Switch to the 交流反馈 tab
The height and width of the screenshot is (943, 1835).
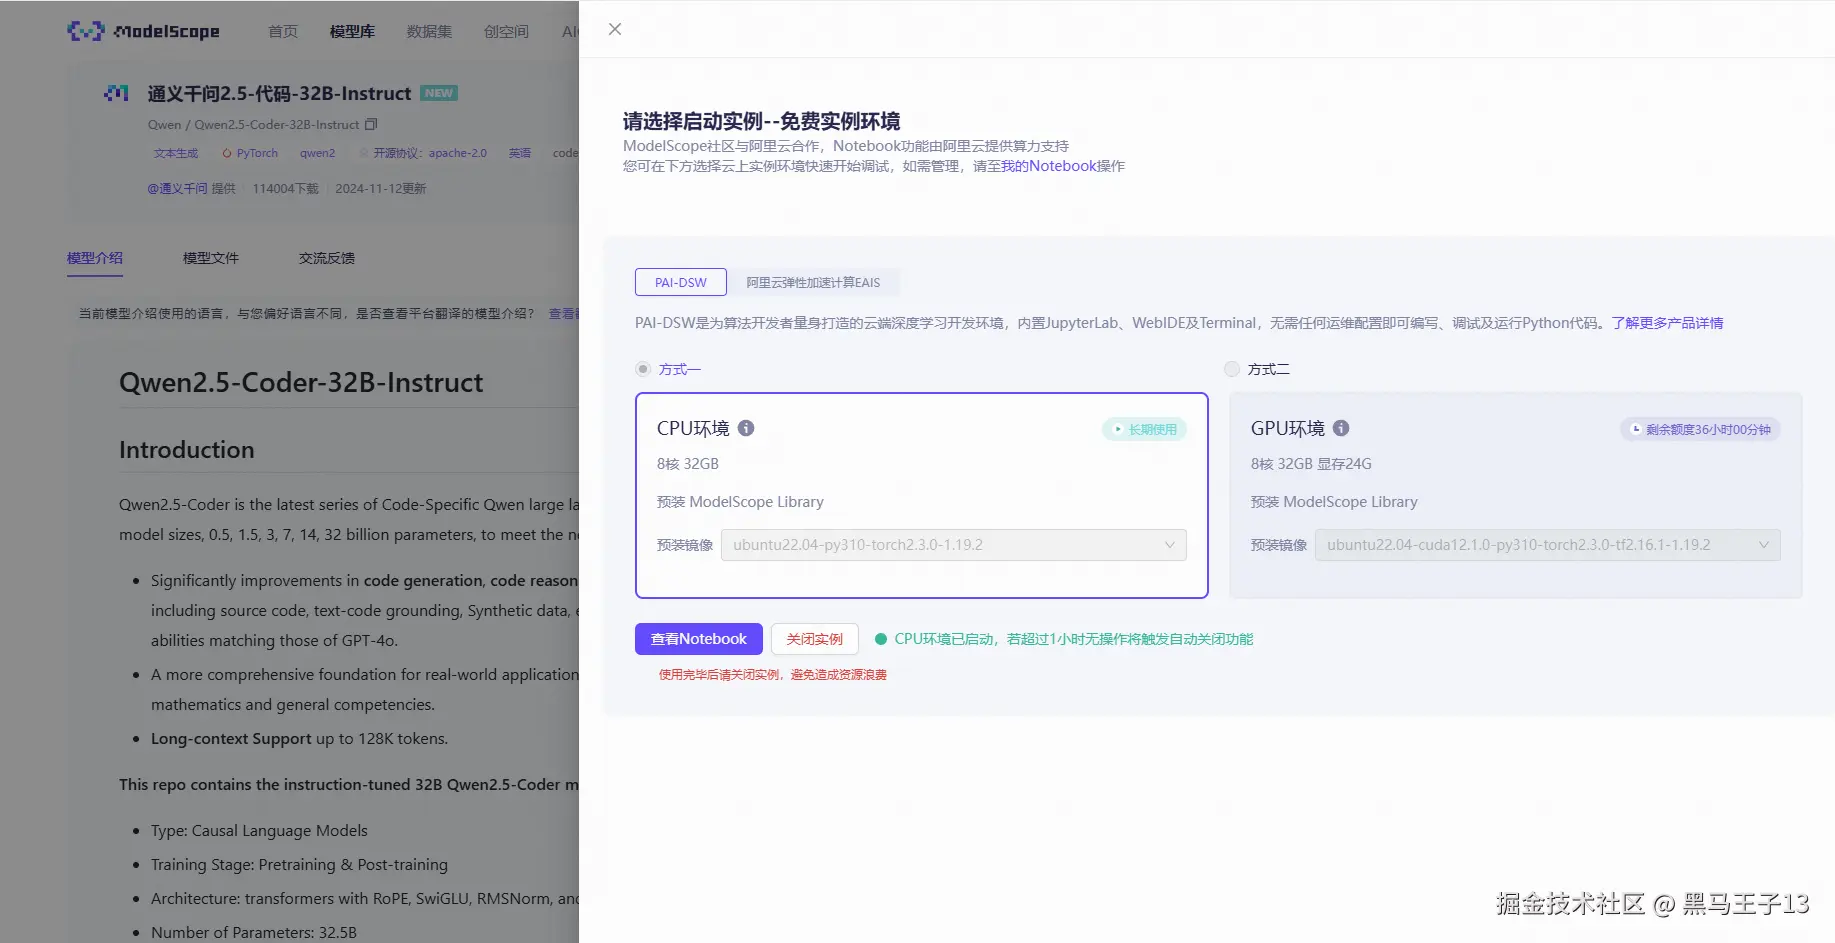point(327,258)
